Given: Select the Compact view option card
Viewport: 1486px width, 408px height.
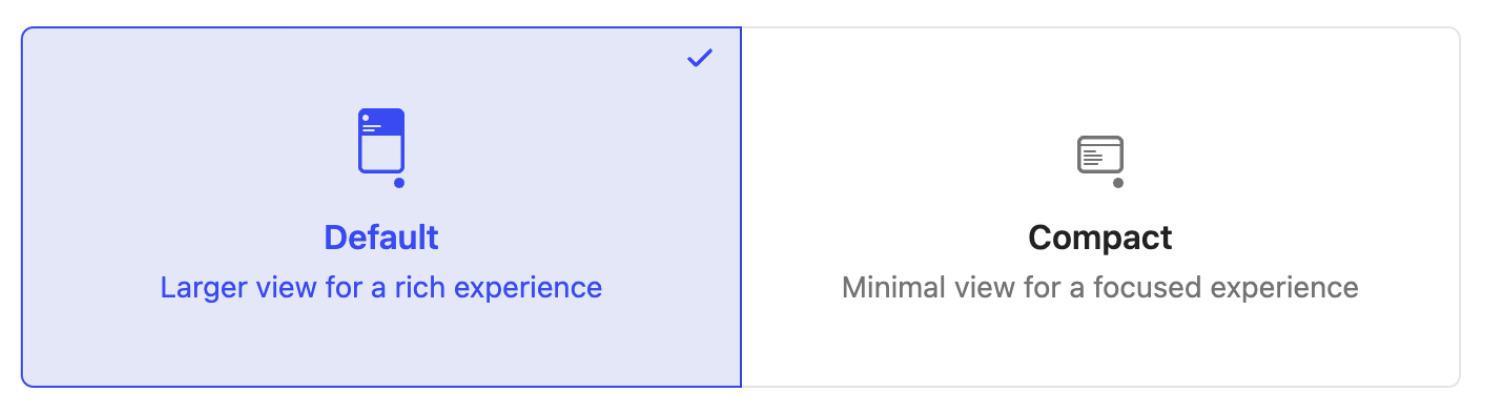Looking at the screenshot, I should click(x=1100, y=207).
